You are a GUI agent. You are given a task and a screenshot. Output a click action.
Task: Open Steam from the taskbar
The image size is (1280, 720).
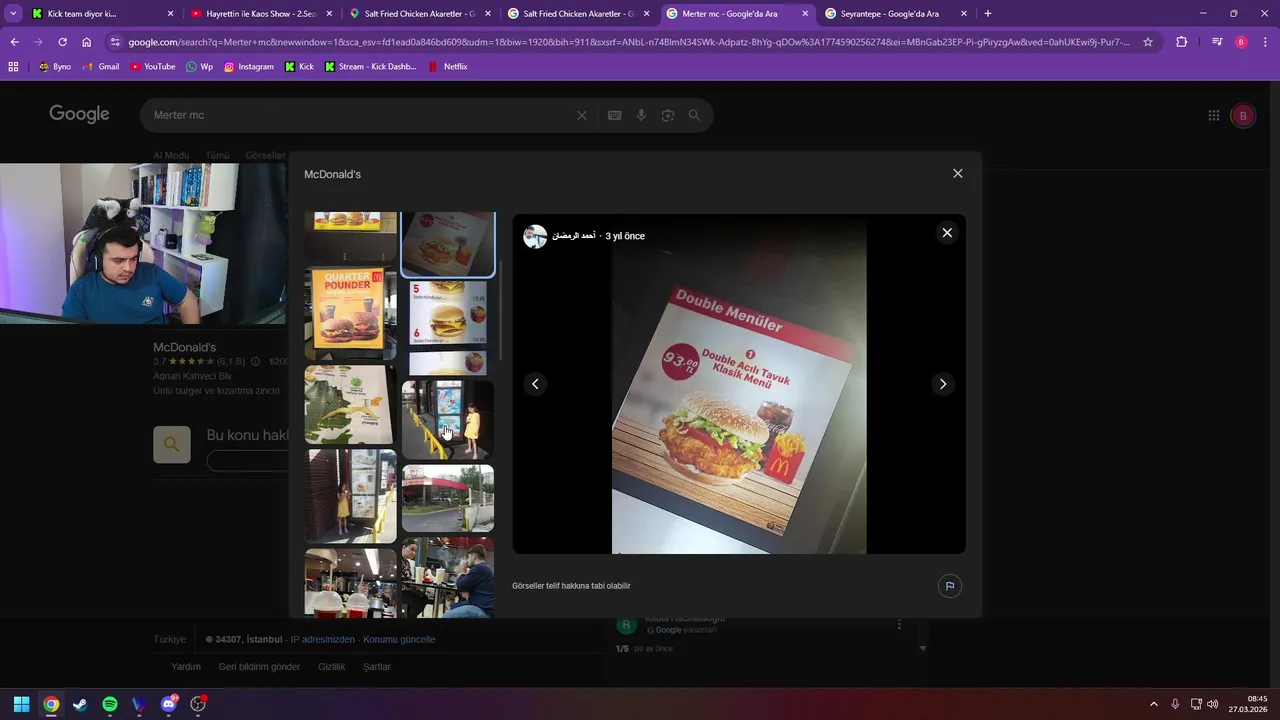pos(80,704)
